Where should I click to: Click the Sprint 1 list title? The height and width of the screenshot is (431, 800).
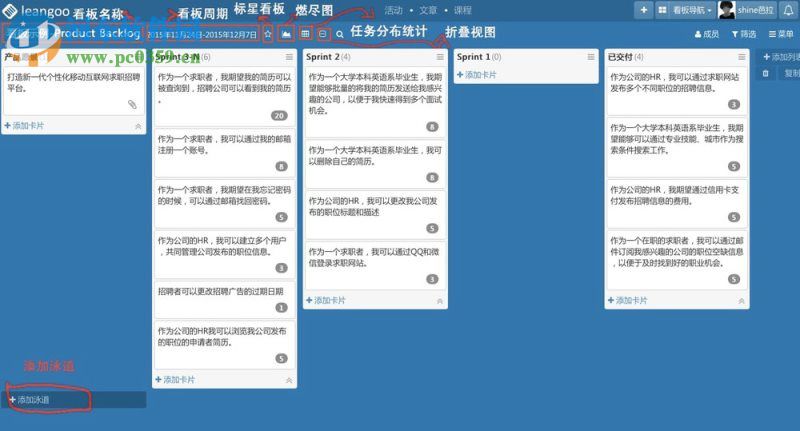[x=473, y=57]
